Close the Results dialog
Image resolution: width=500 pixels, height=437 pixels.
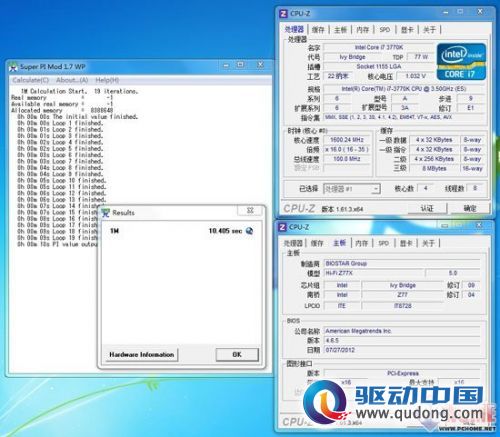251,210
